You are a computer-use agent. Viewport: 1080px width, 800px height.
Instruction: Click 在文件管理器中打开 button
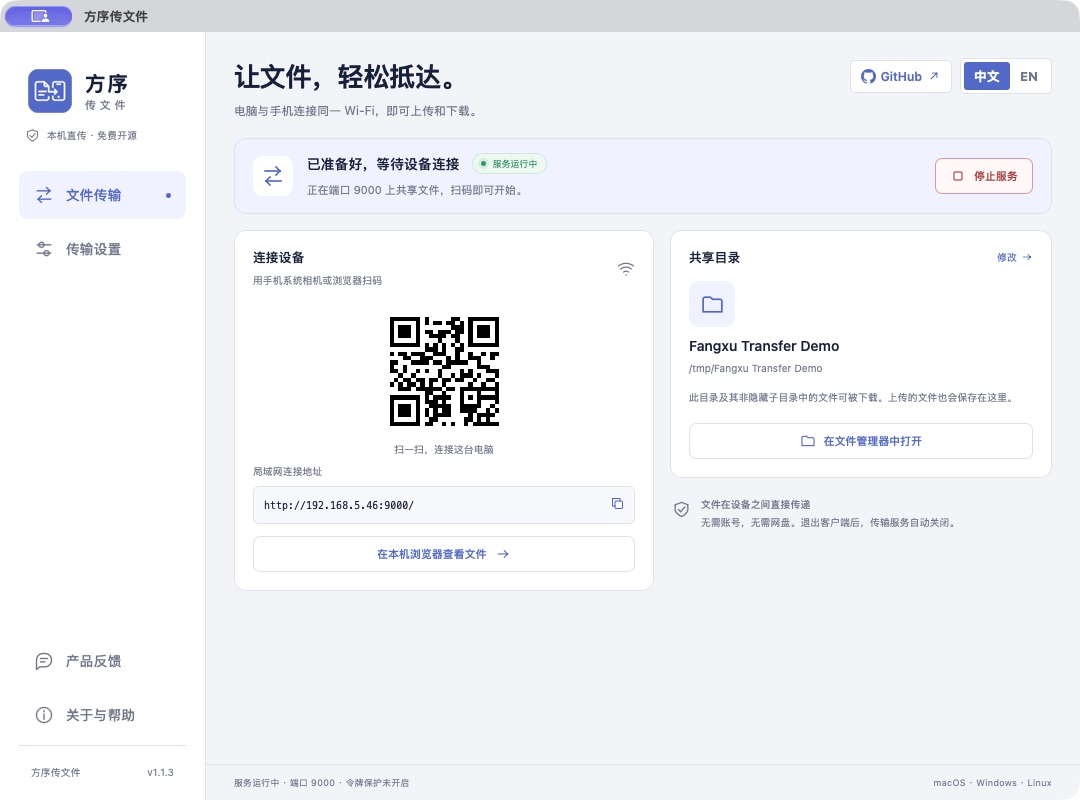[860, 441]
